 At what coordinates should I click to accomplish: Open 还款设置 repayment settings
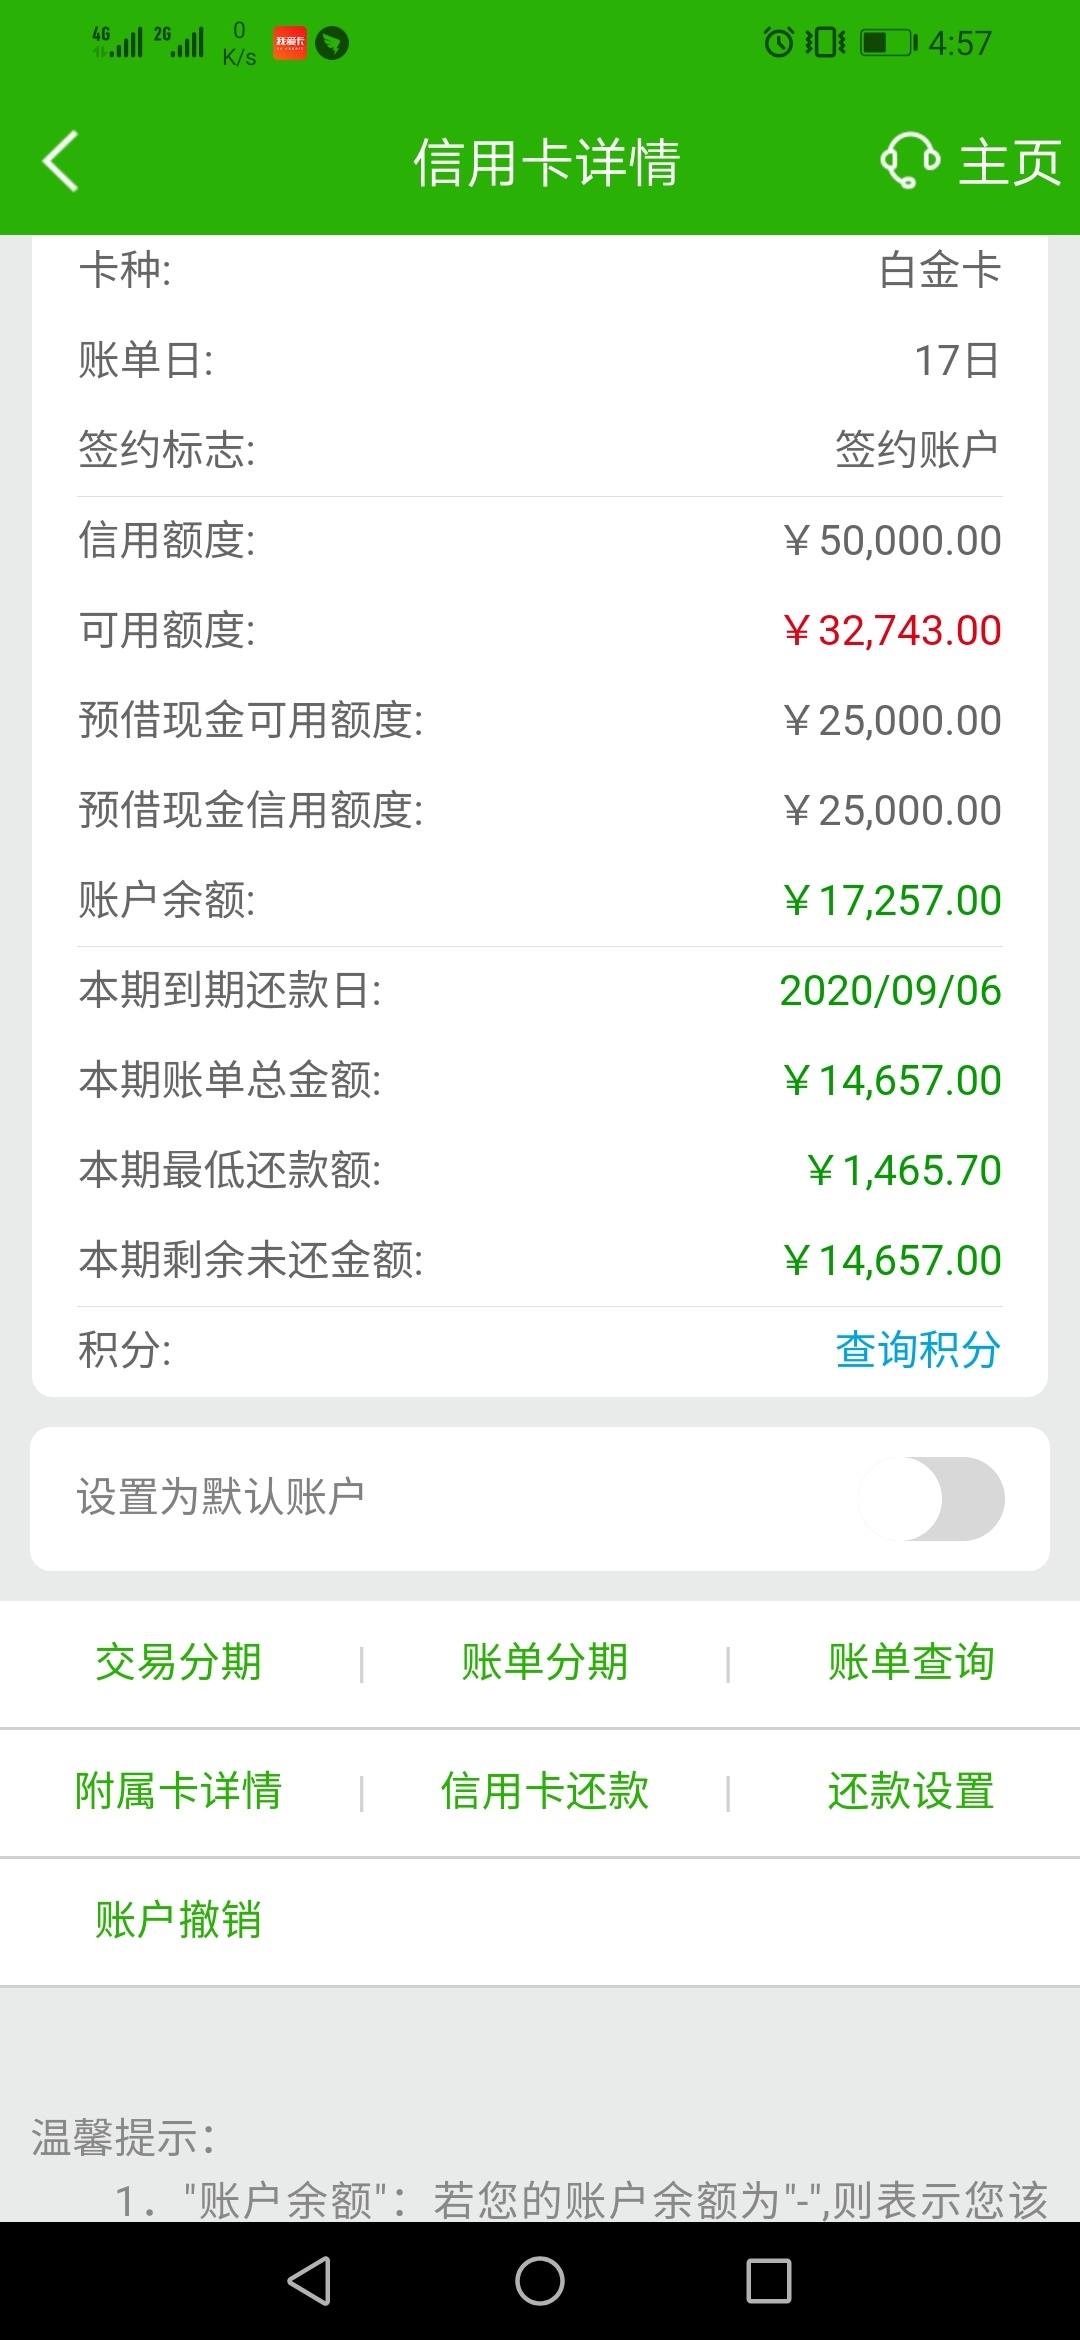tap(911, 1791)
